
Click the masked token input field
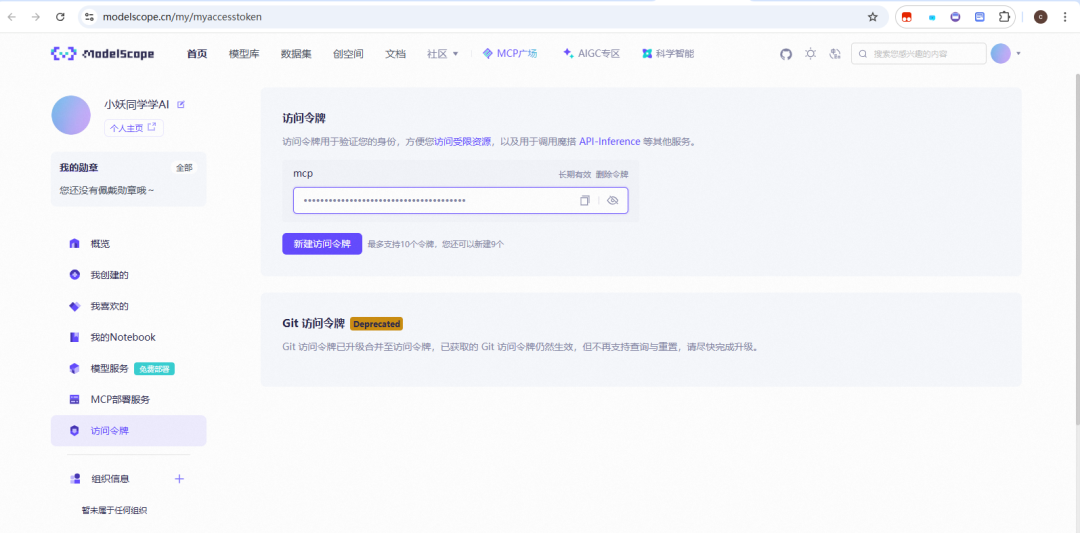click(x=460, y=200)
